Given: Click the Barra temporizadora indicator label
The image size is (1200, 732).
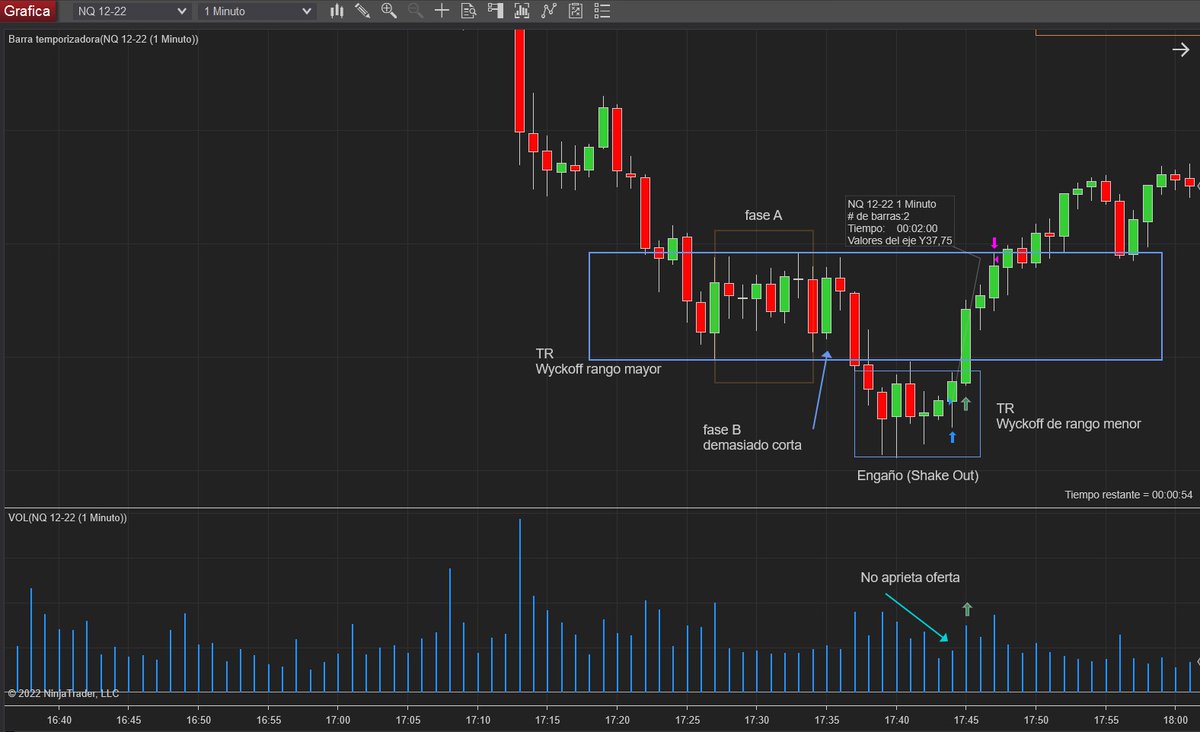Looking at the screenshot, I should pyautogui.click(x=103, y=39).
